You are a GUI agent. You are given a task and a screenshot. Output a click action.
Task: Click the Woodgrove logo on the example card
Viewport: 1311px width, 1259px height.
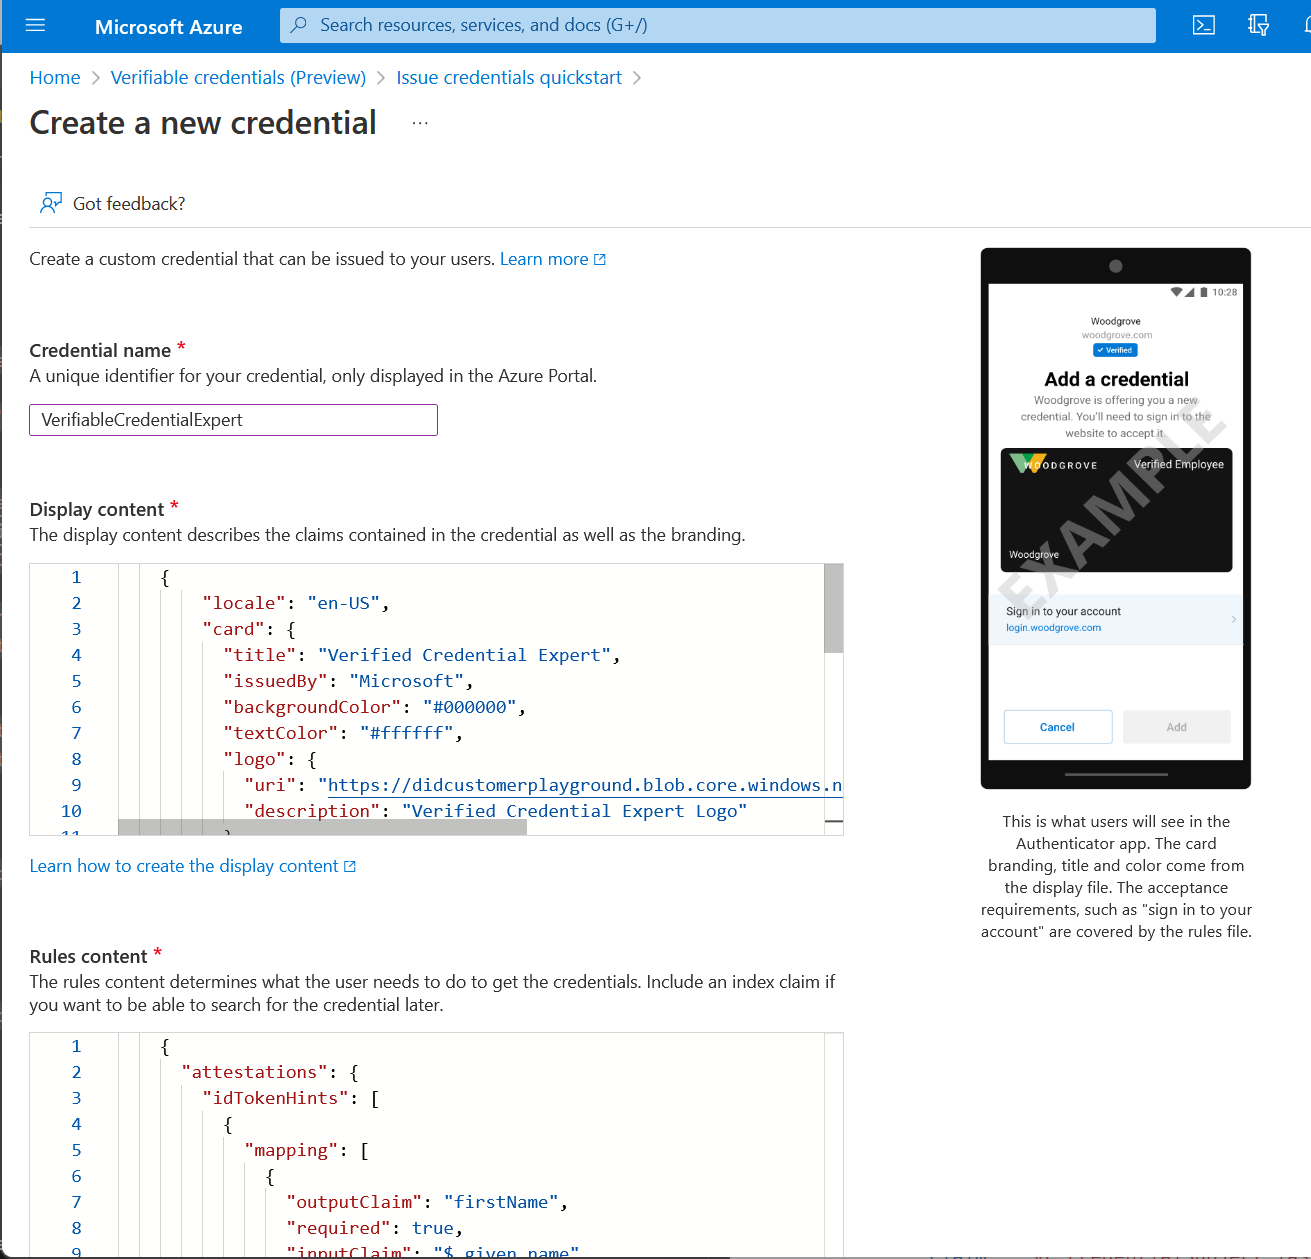[1054, 464]
